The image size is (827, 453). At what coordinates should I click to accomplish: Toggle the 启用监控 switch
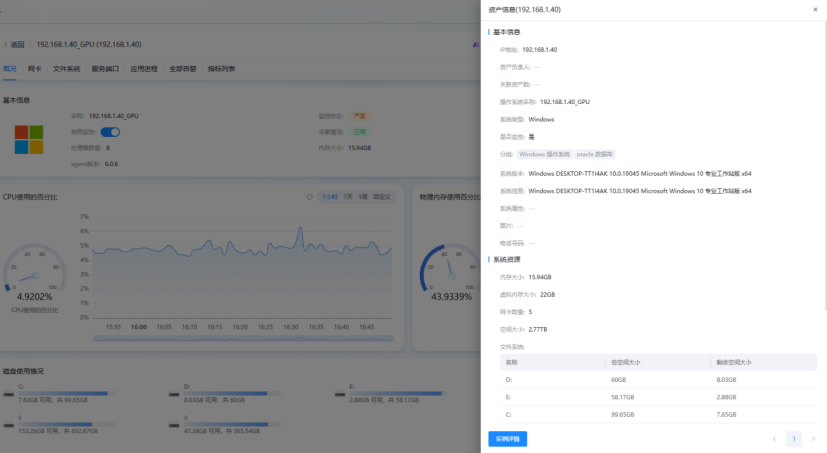(x=110, y=132)
